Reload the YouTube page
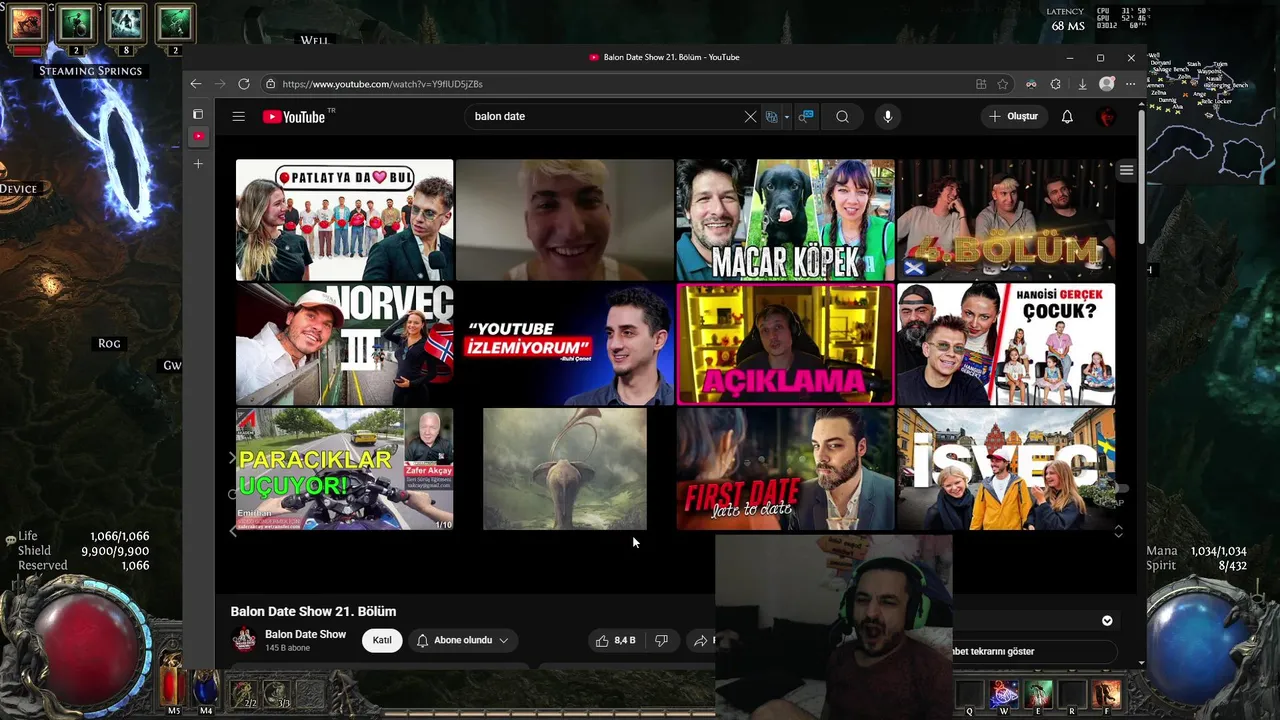This screenshot has height=720, width=1280. [x=244, y=84]
